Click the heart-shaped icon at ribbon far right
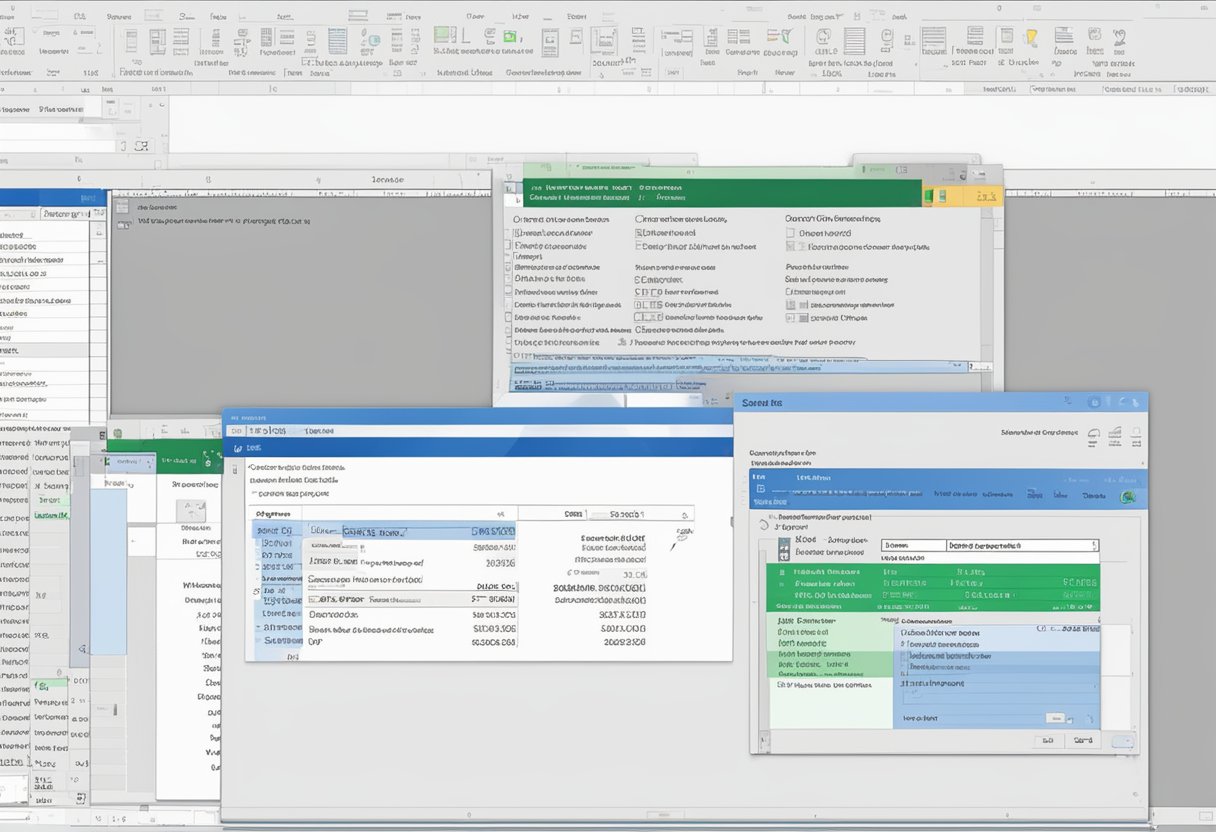Screen dimensions: 1216x832 point(1118,38)
